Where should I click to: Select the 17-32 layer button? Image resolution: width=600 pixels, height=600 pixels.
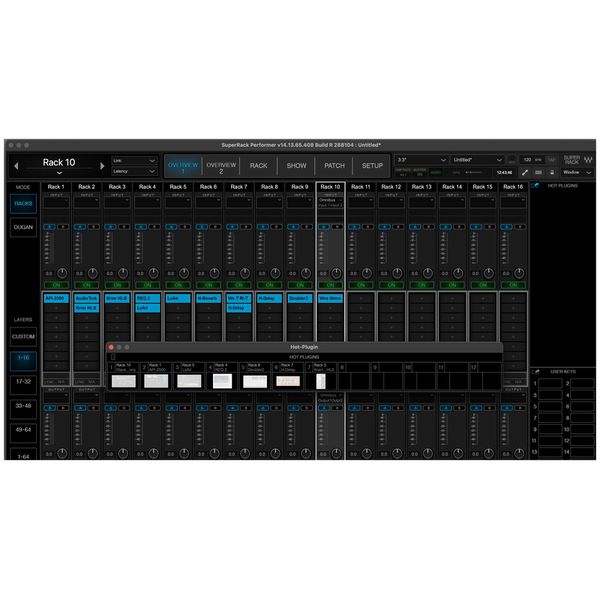click(23, 385)
